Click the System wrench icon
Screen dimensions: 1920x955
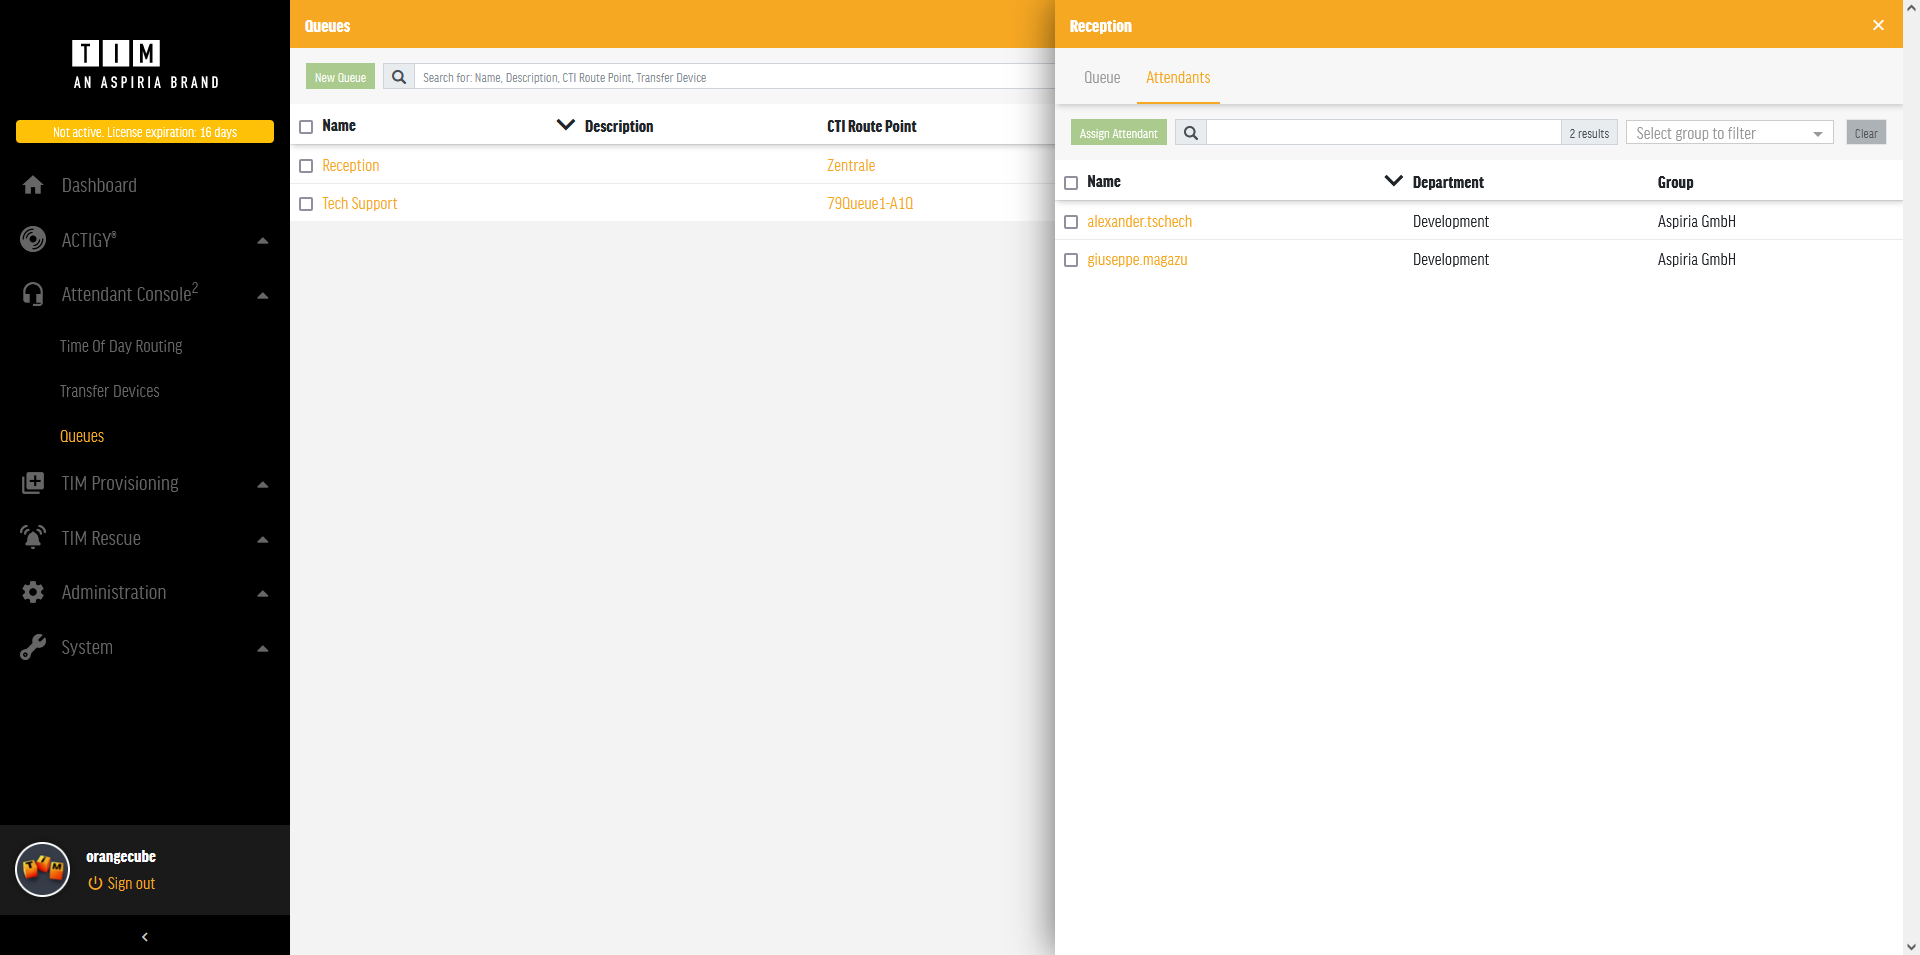(x=33, y=647)
